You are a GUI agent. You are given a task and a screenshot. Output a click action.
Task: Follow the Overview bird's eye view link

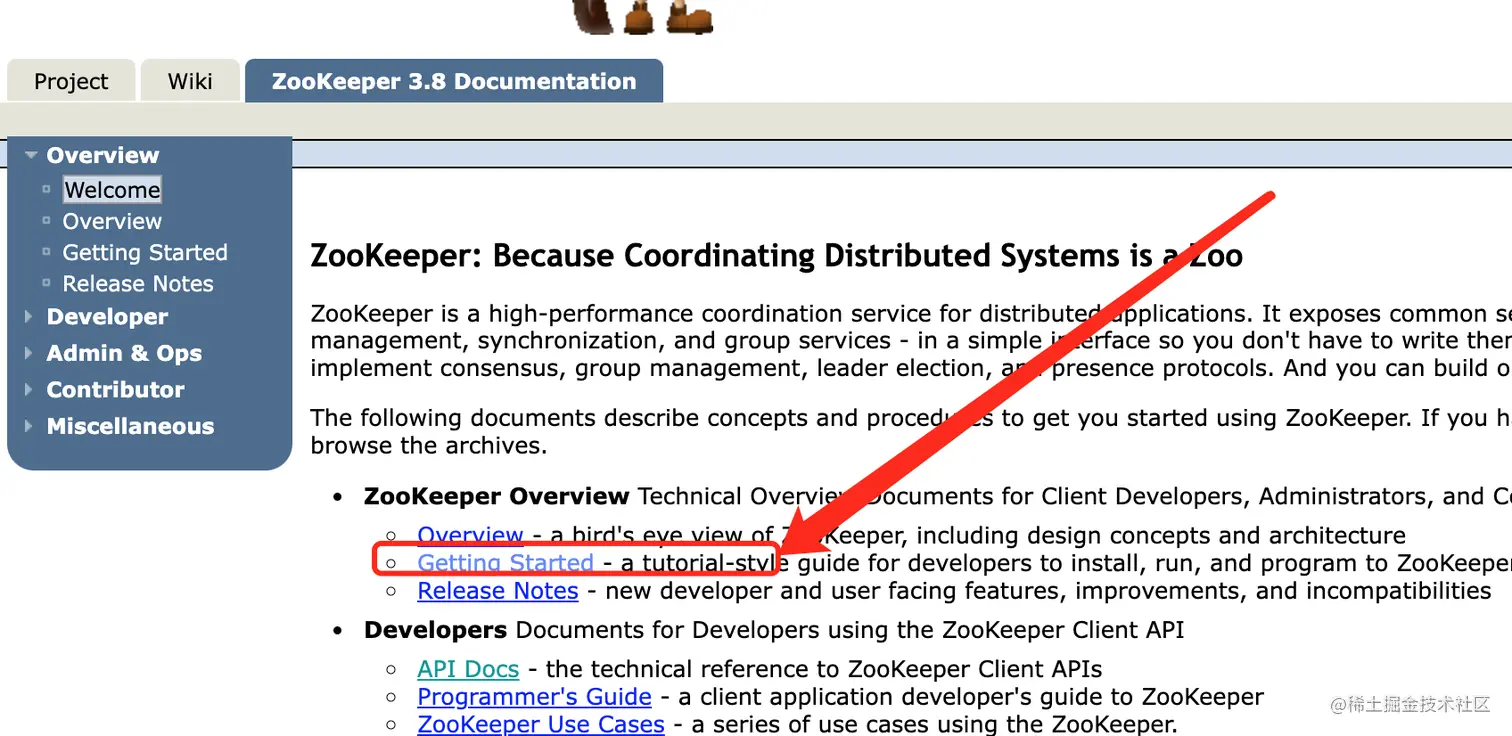pyautogui.click(x=470, y=535)
